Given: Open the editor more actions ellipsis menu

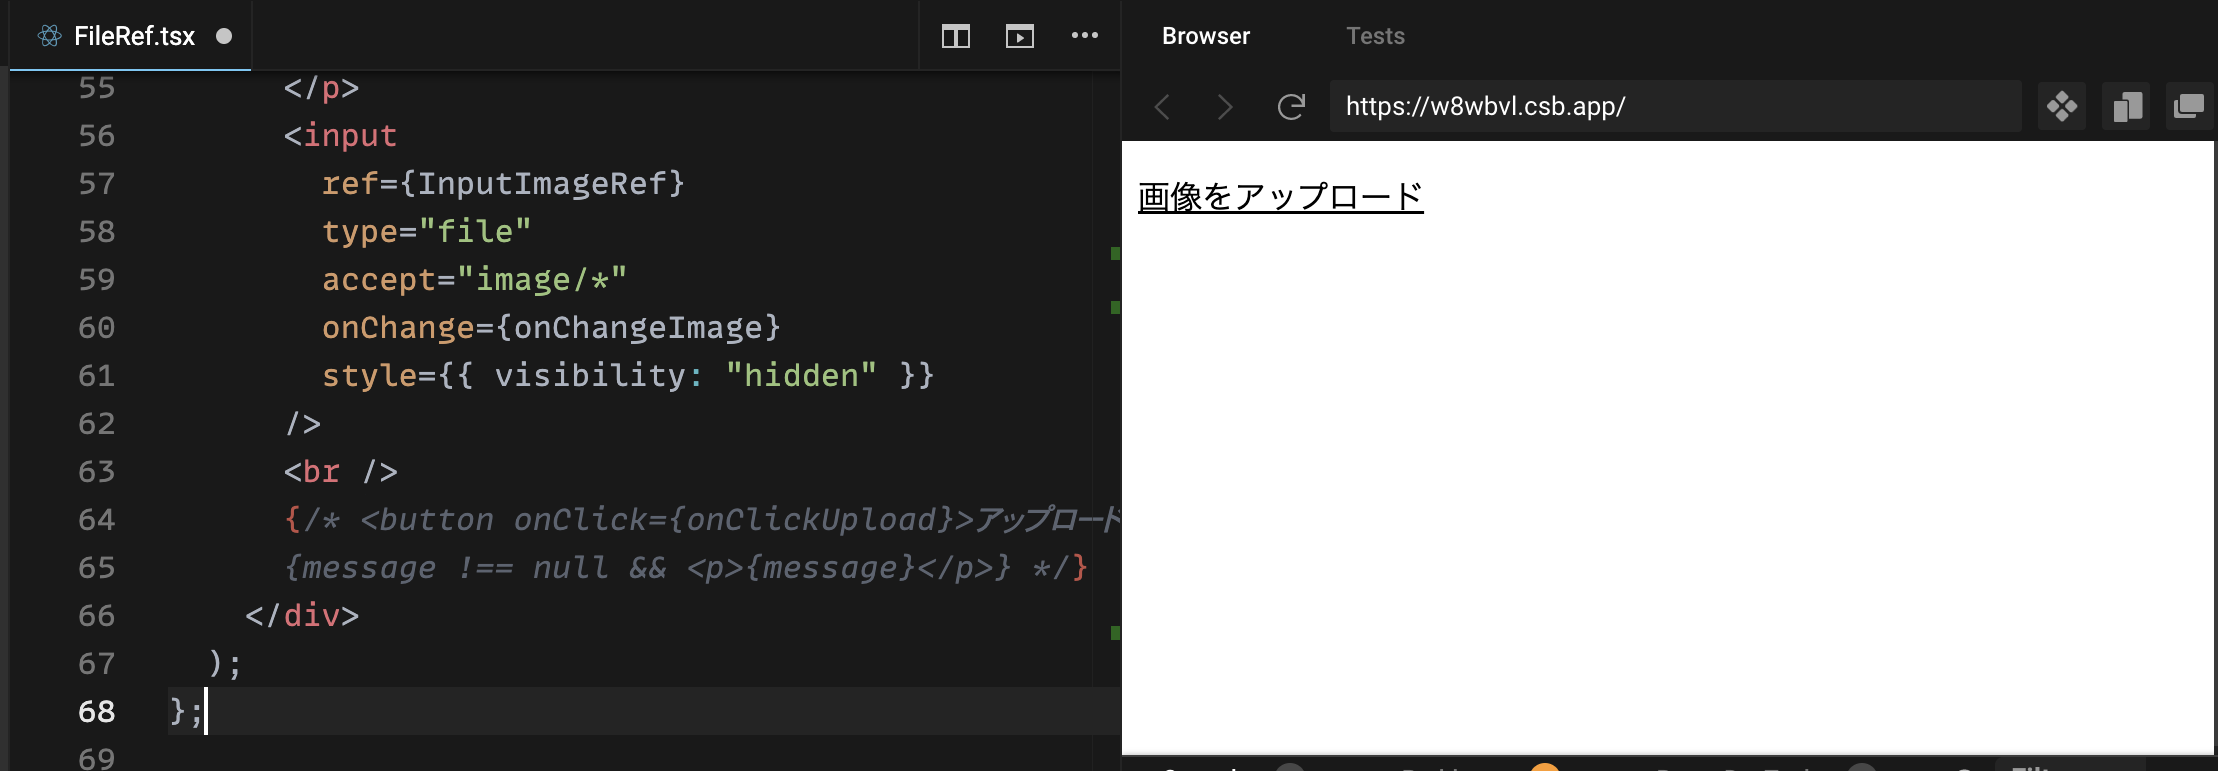Looking at the screenshot, I should click(1085, 36).
